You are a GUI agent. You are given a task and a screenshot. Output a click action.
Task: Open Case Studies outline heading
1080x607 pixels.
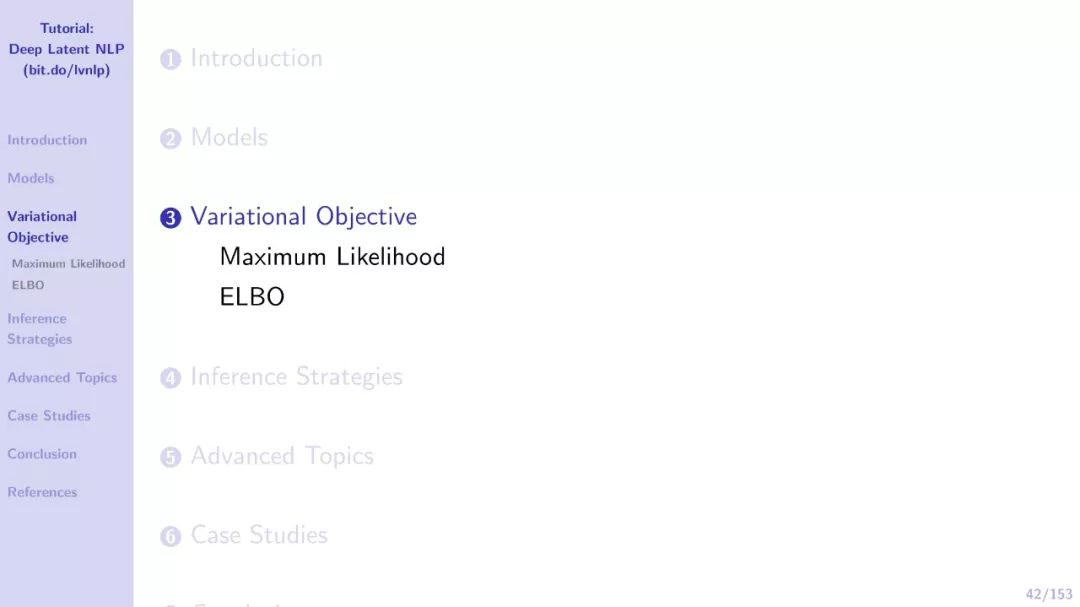click(259, 535)
